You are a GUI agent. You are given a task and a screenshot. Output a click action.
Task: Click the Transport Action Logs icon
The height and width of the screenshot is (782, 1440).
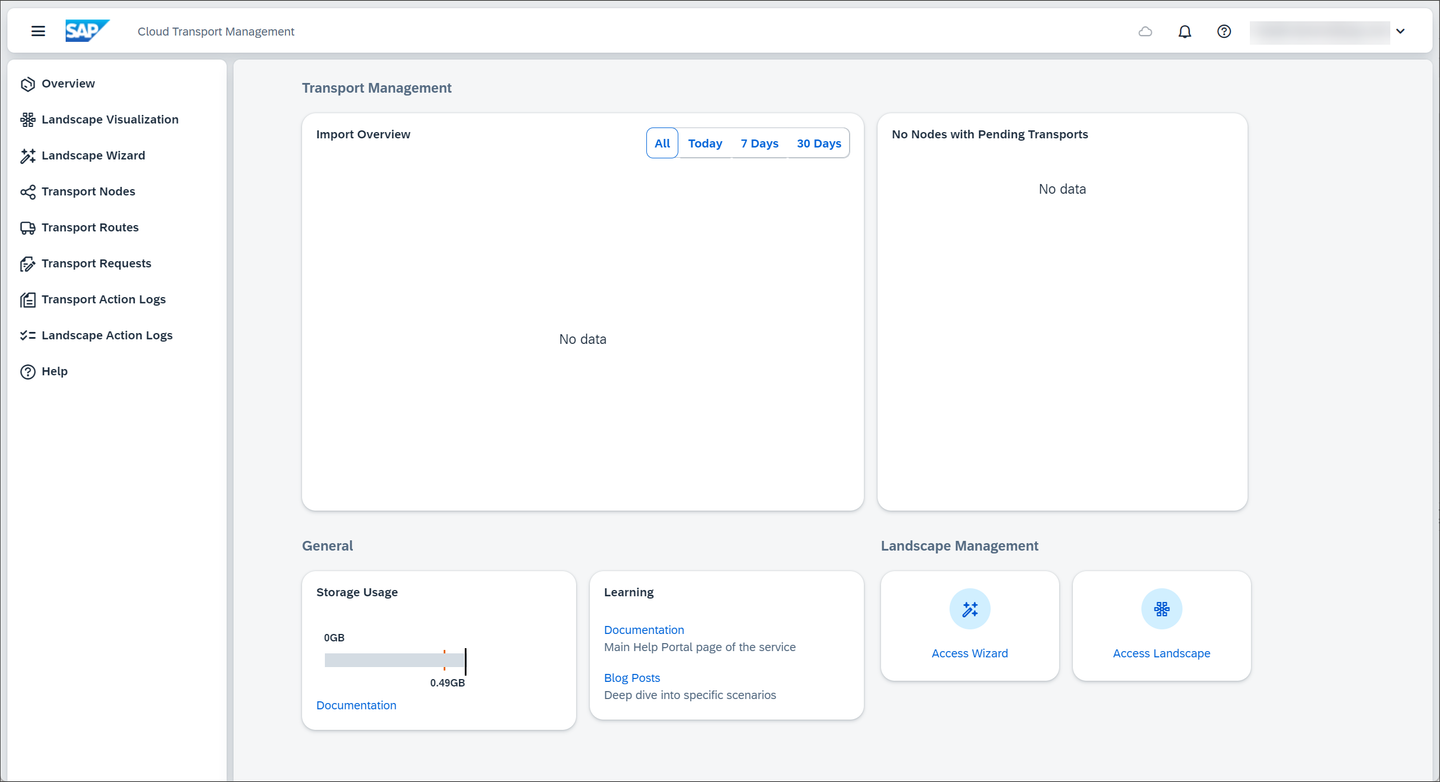[x=28, y=300]
